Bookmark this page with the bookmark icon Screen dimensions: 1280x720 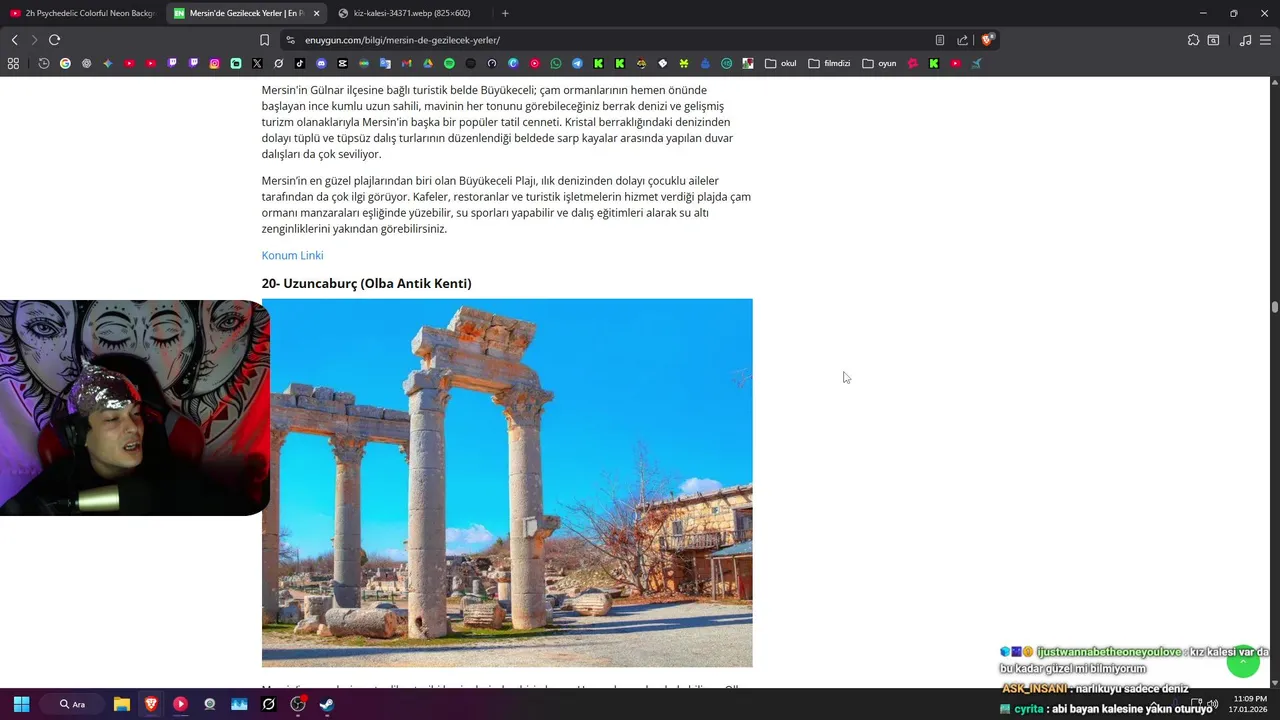264,40
